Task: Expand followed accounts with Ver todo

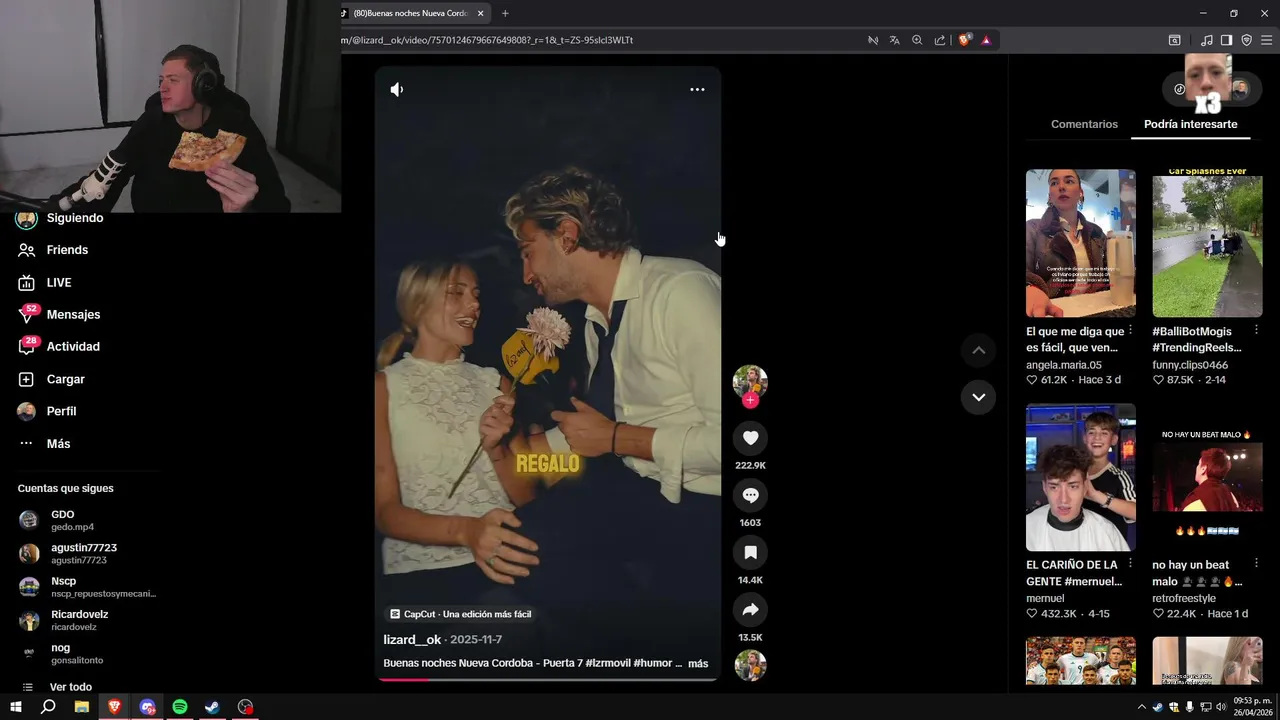Action: click(x=70, y=687)
